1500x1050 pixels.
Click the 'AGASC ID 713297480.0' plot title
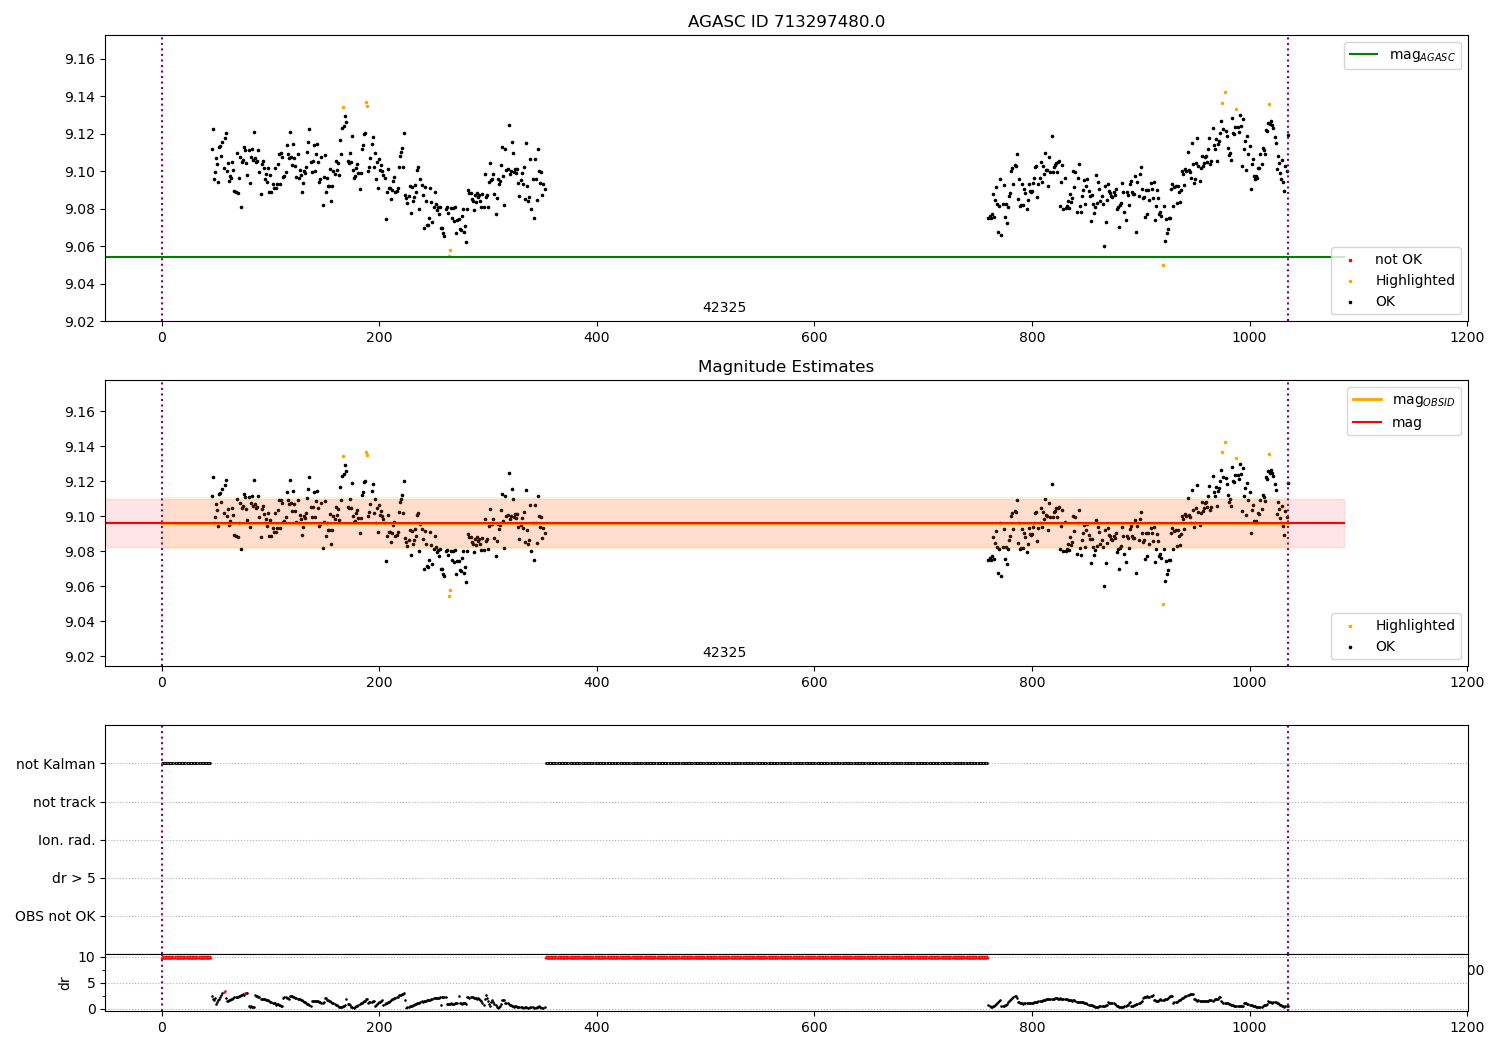point(786,22)
